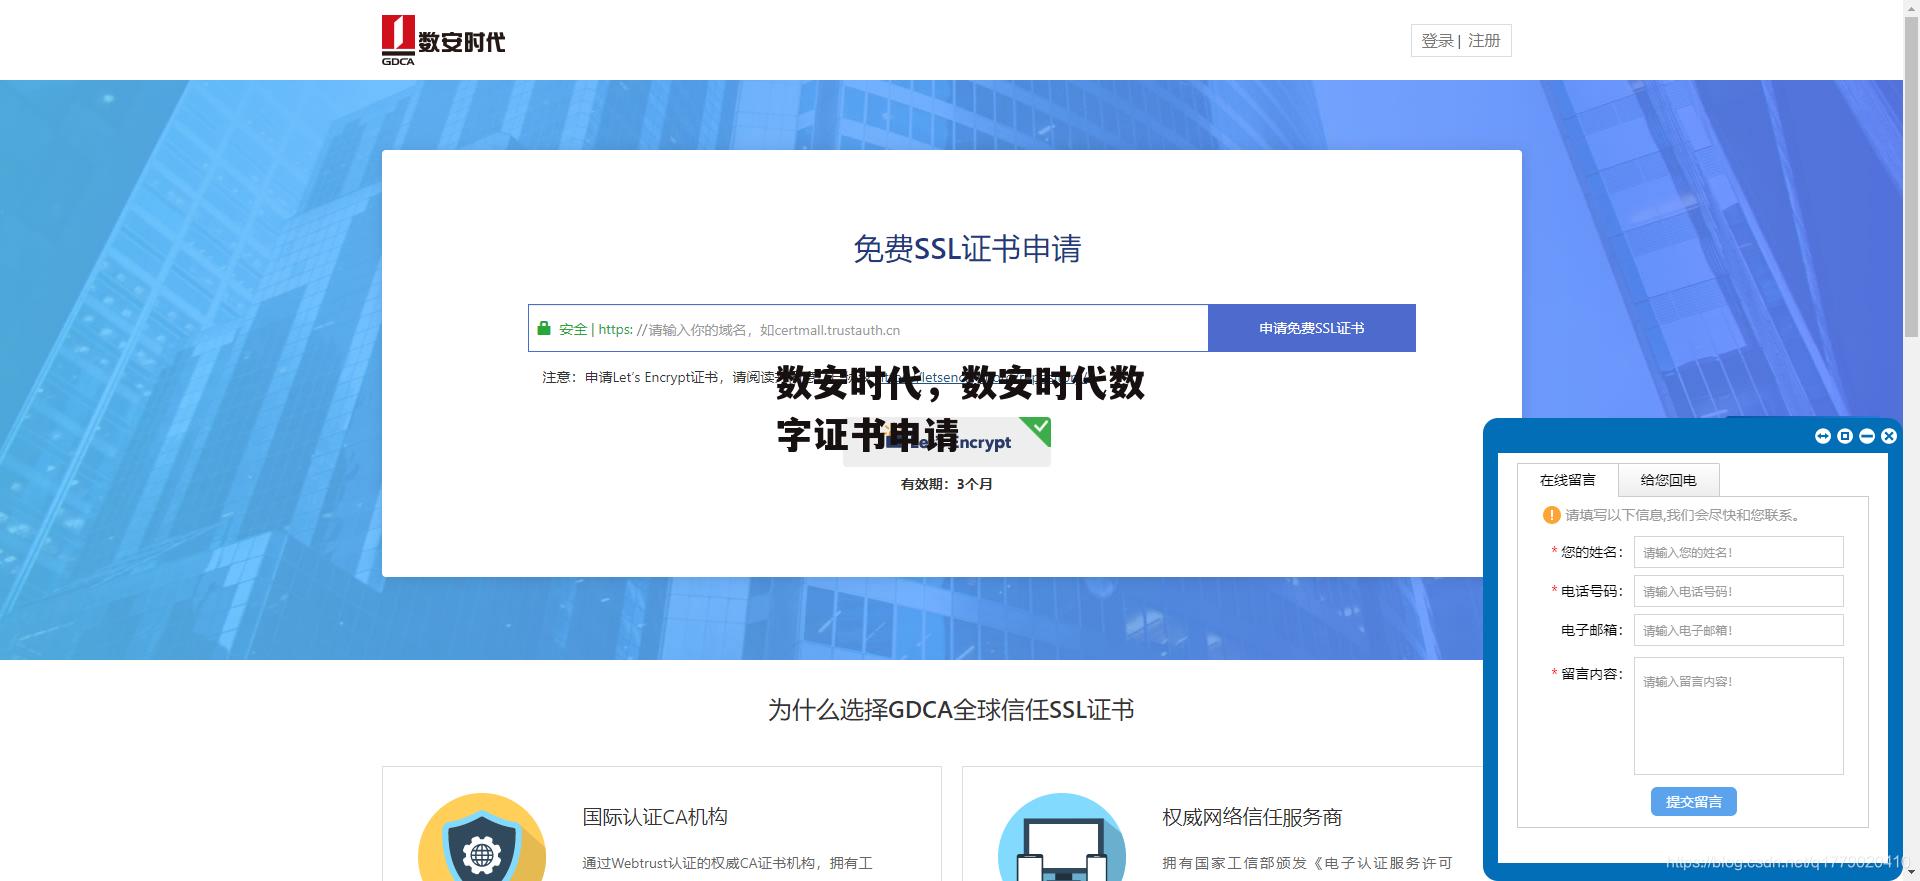
Task: Focus the 您的姓名 name field
Action: tap(1738, 552)
